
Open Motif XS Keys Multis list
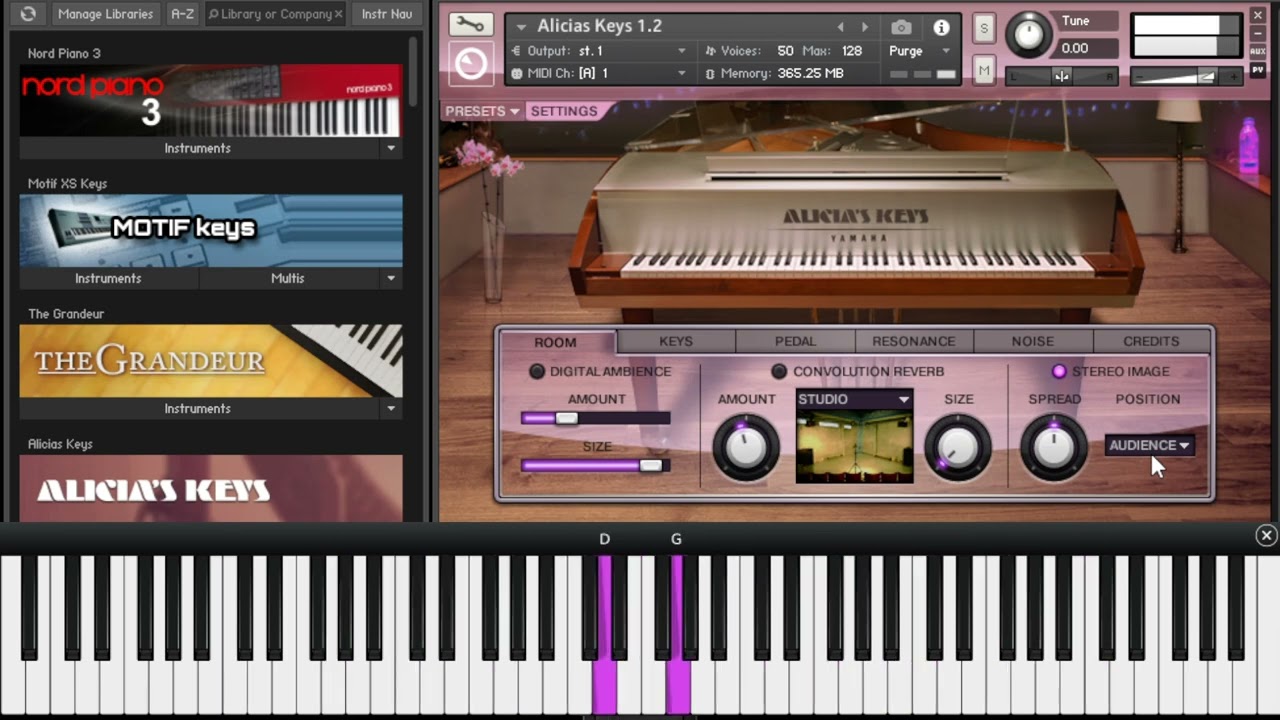[x=288, y=278]
